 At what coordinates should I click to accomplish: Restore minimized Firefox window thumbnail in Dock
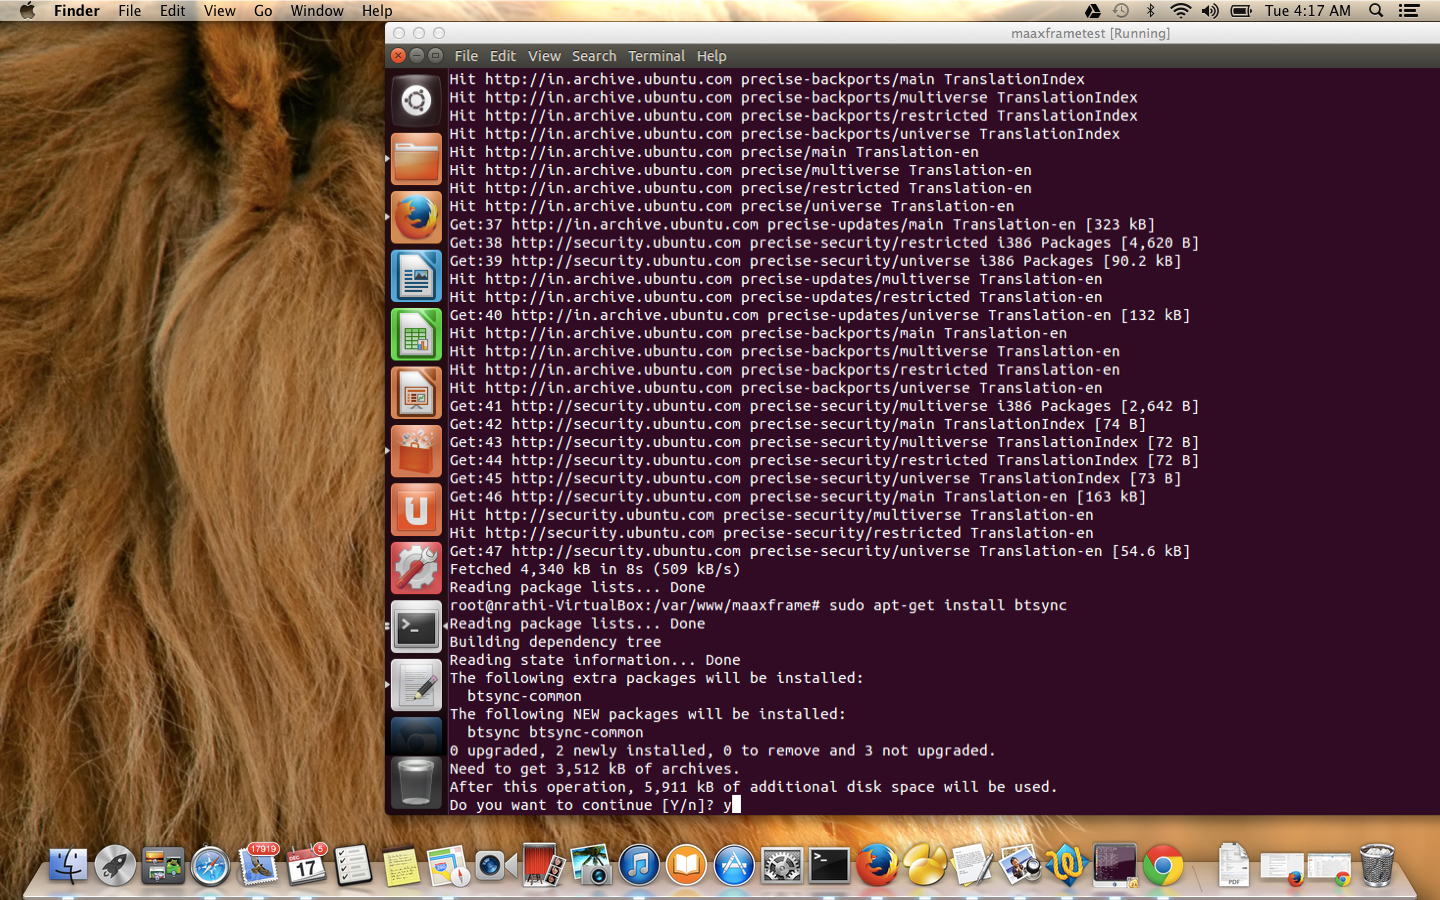[x=1282, y=868]
